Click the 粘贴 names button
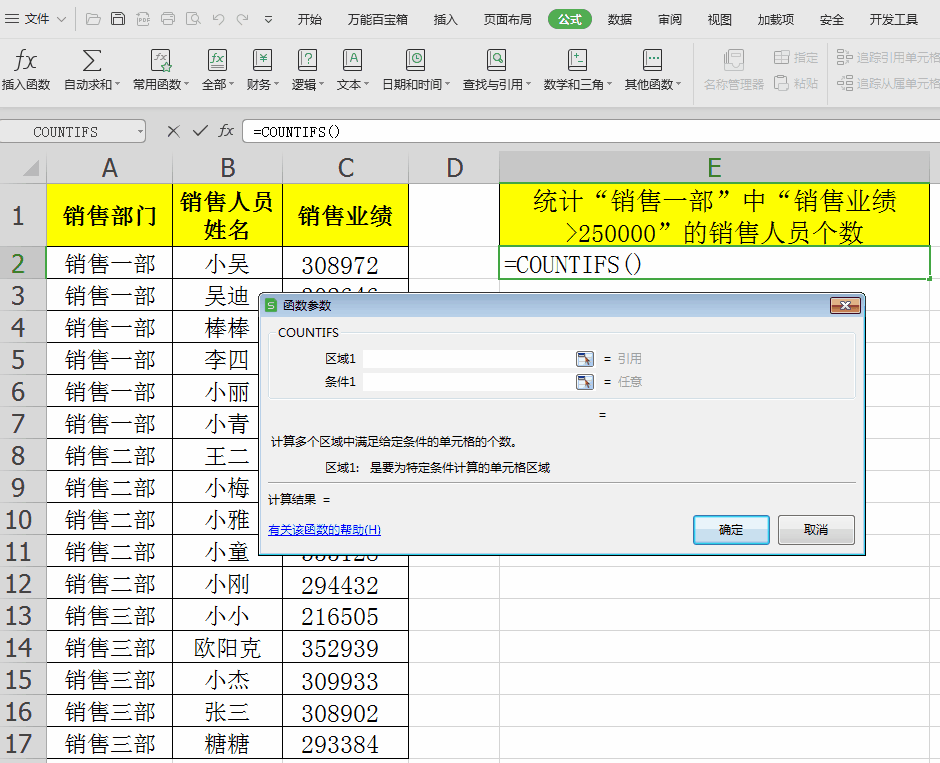 [x=796, y=83]
